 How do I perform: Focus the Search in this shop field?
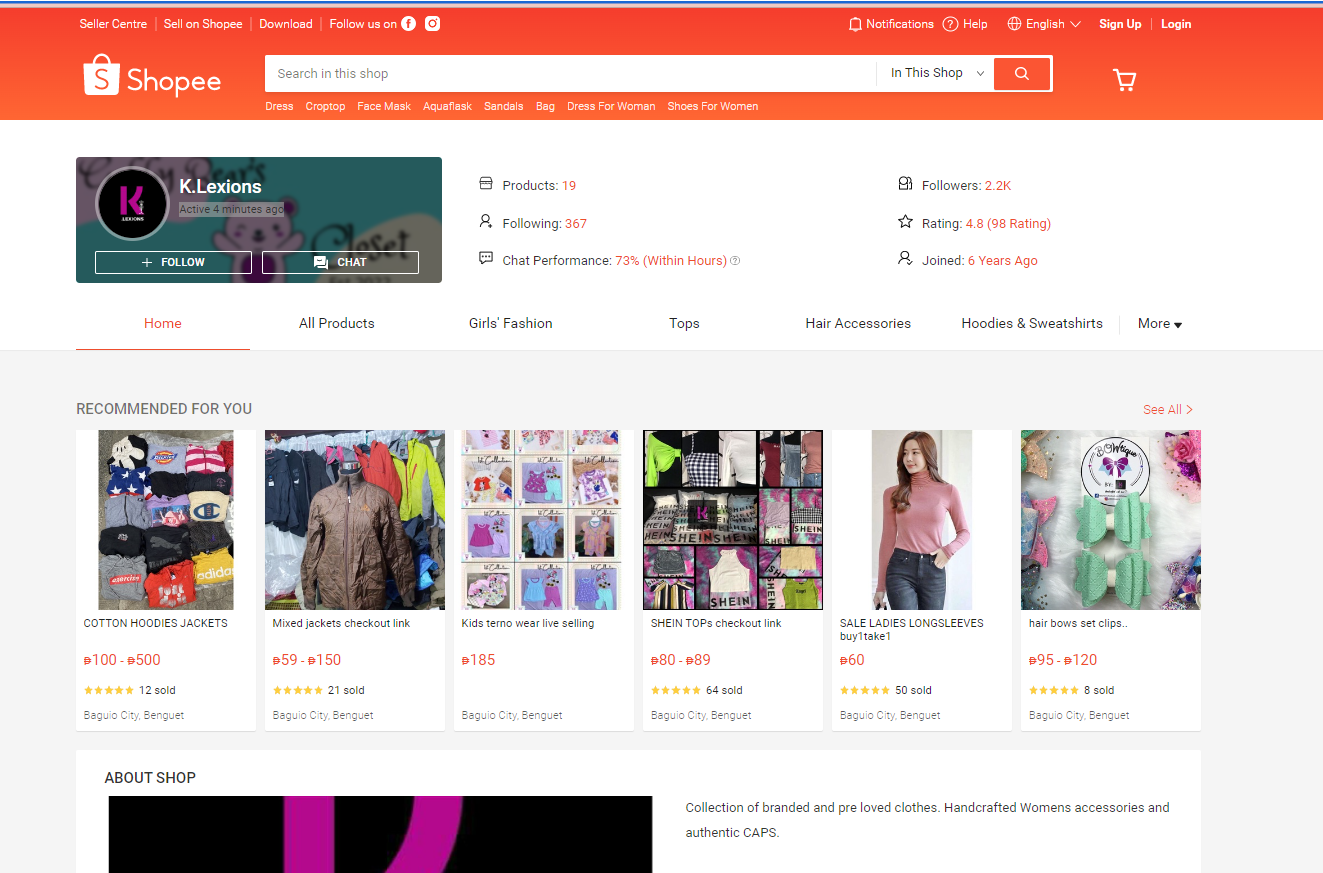(x=571, y=74)
